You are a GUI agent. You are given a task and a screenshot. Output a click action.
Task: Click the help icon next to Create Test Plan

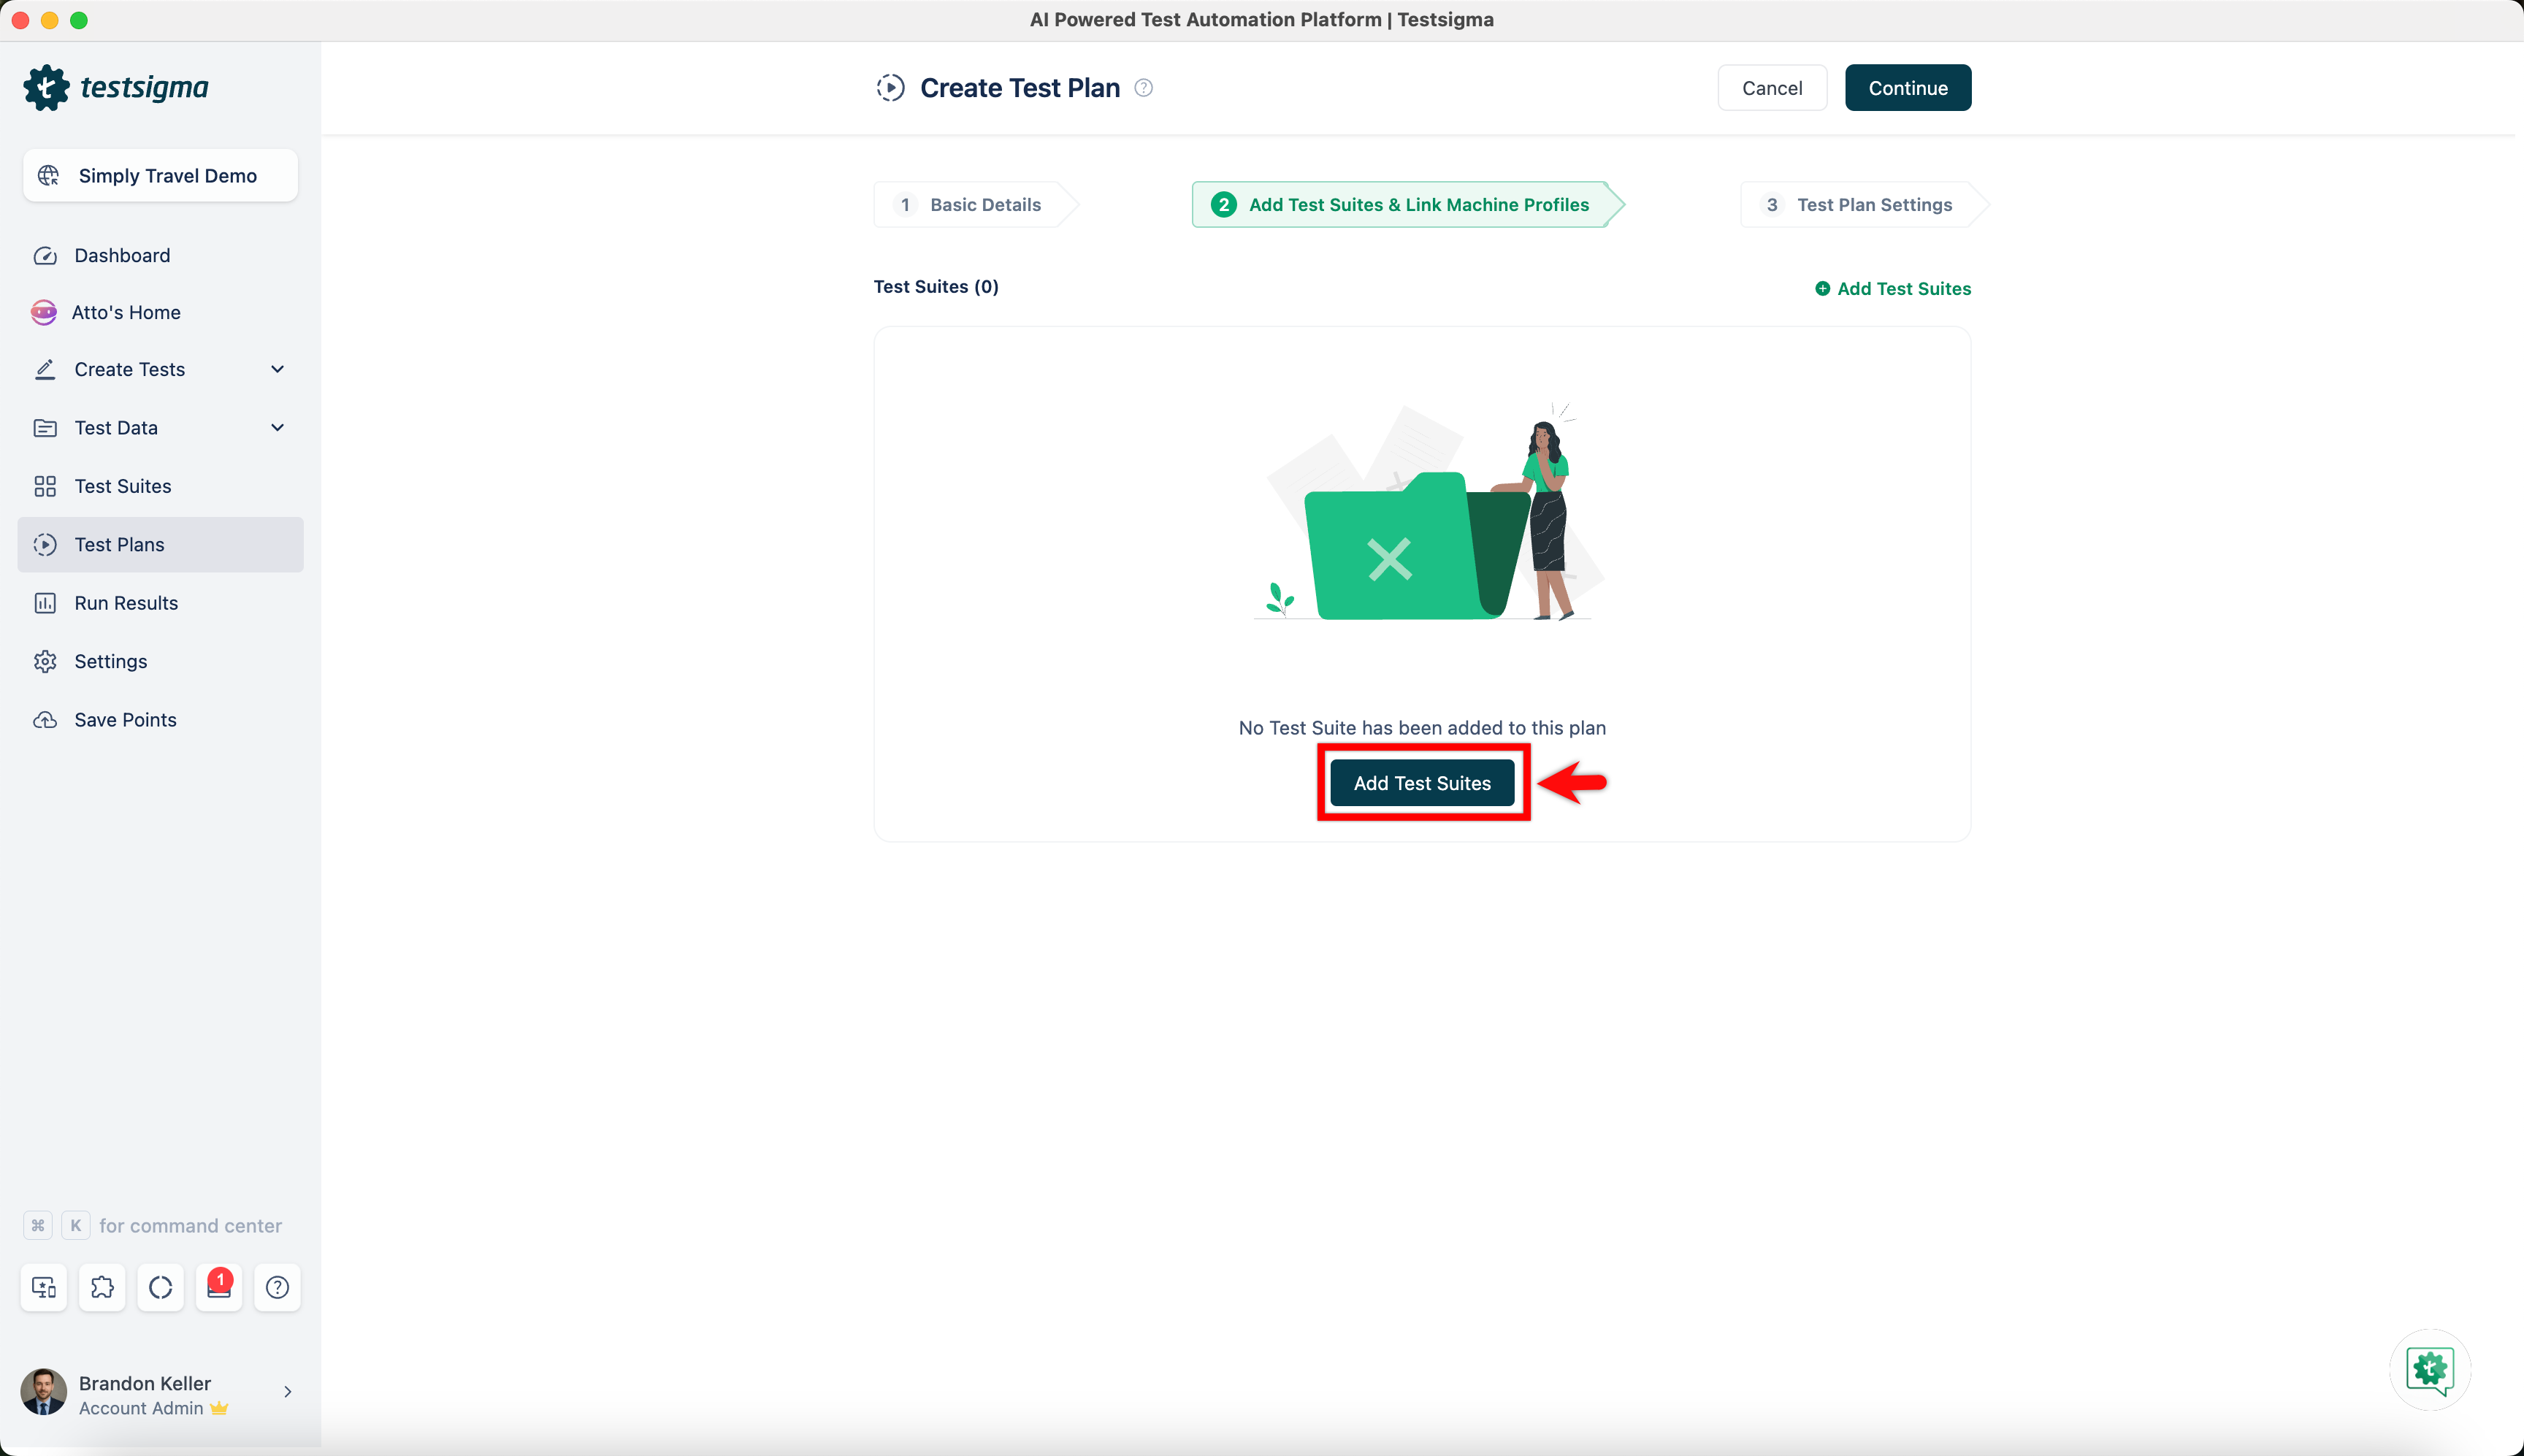tap(1143, 88)
